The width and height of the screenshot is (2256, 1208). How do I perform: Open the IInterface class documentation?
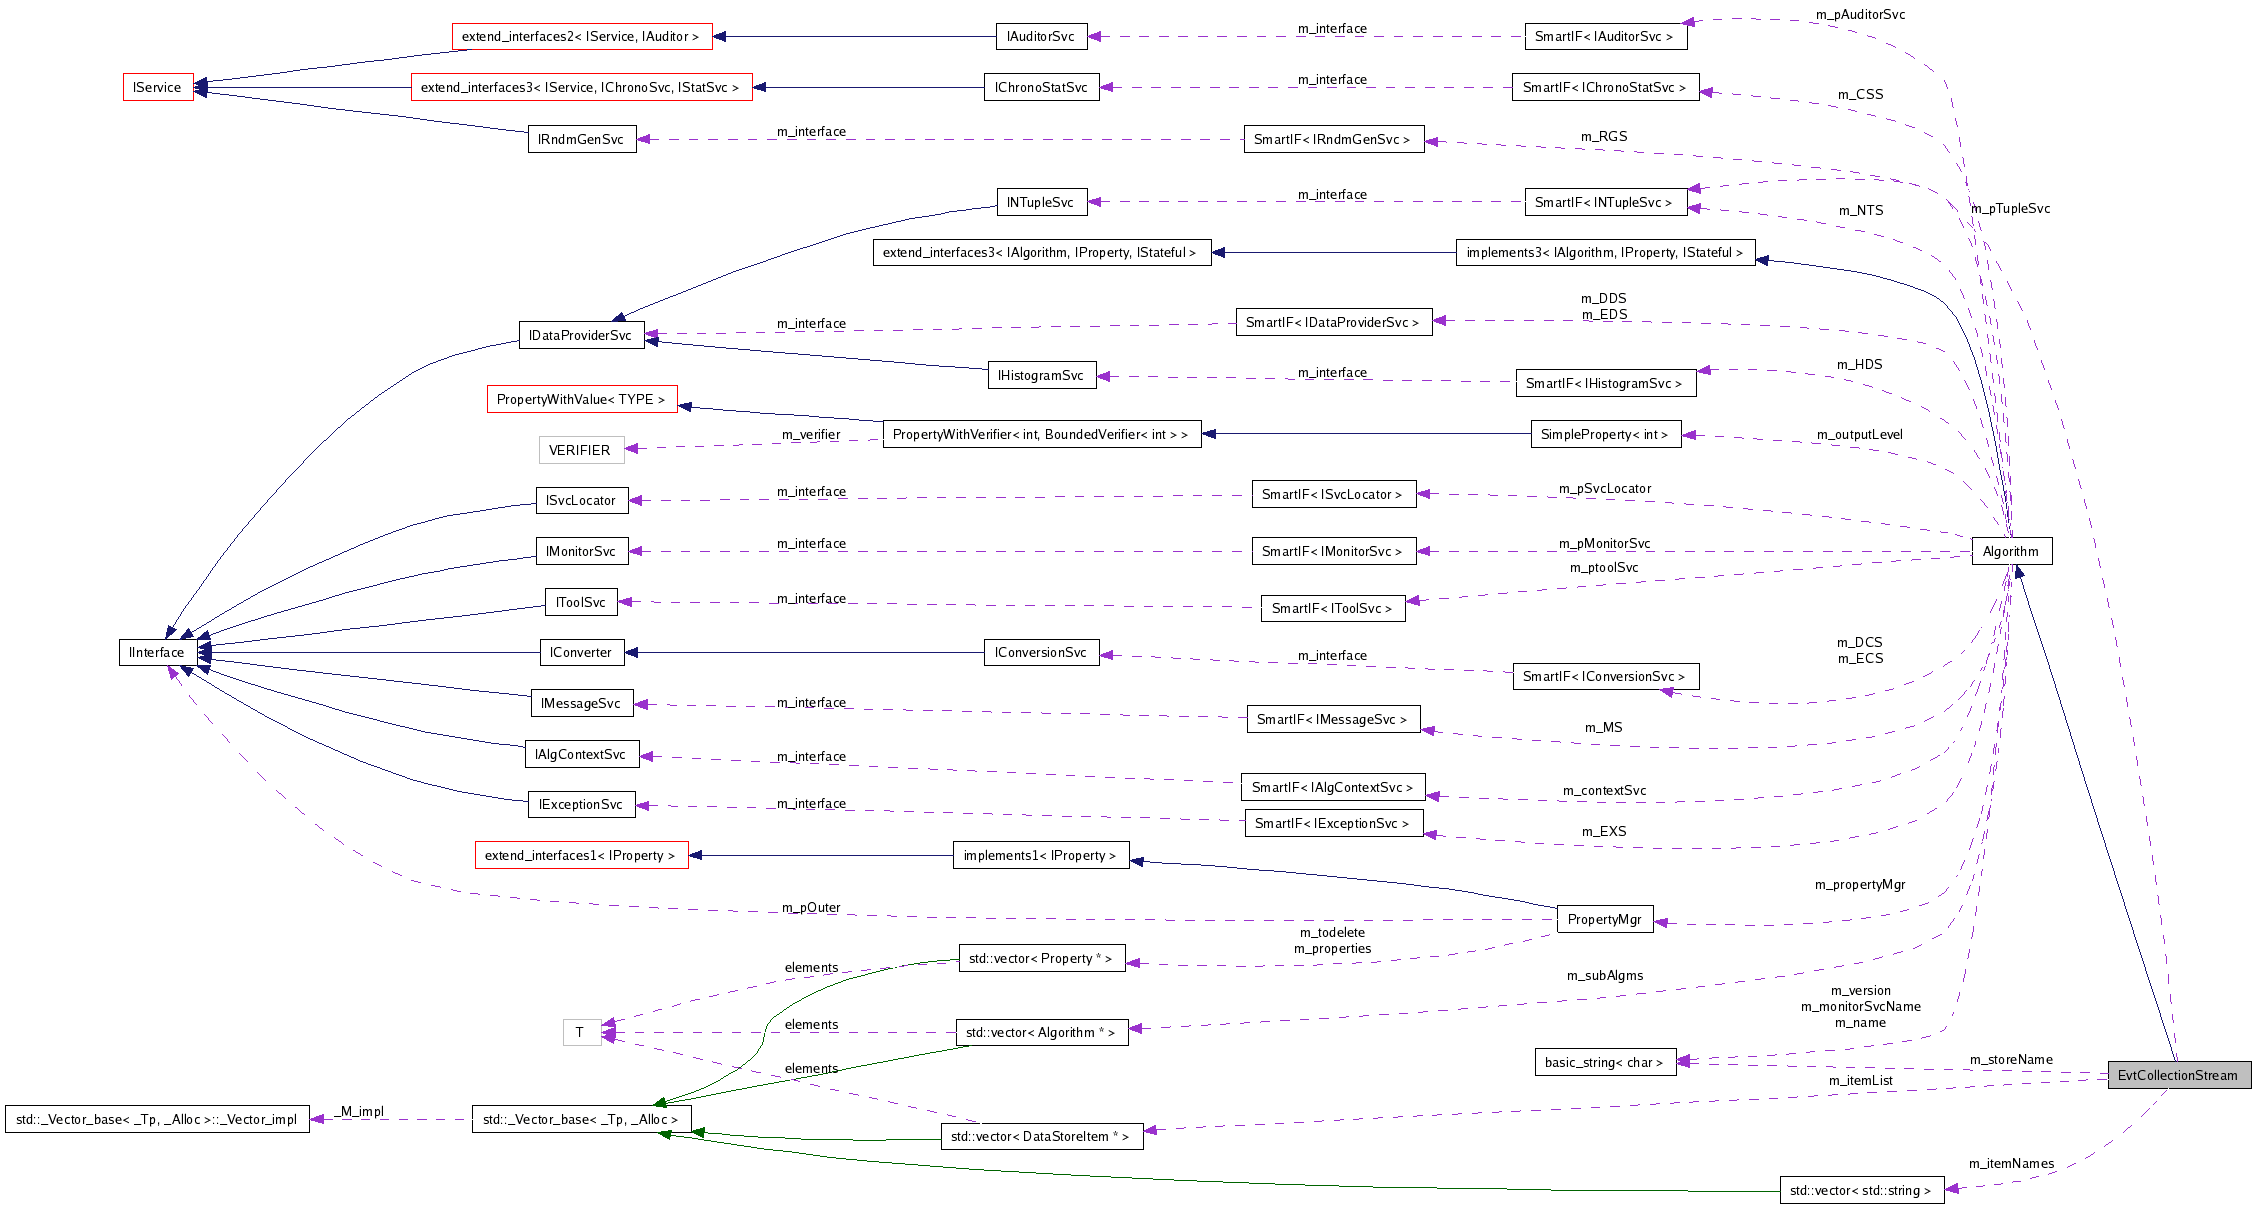[x=157, y=652]
